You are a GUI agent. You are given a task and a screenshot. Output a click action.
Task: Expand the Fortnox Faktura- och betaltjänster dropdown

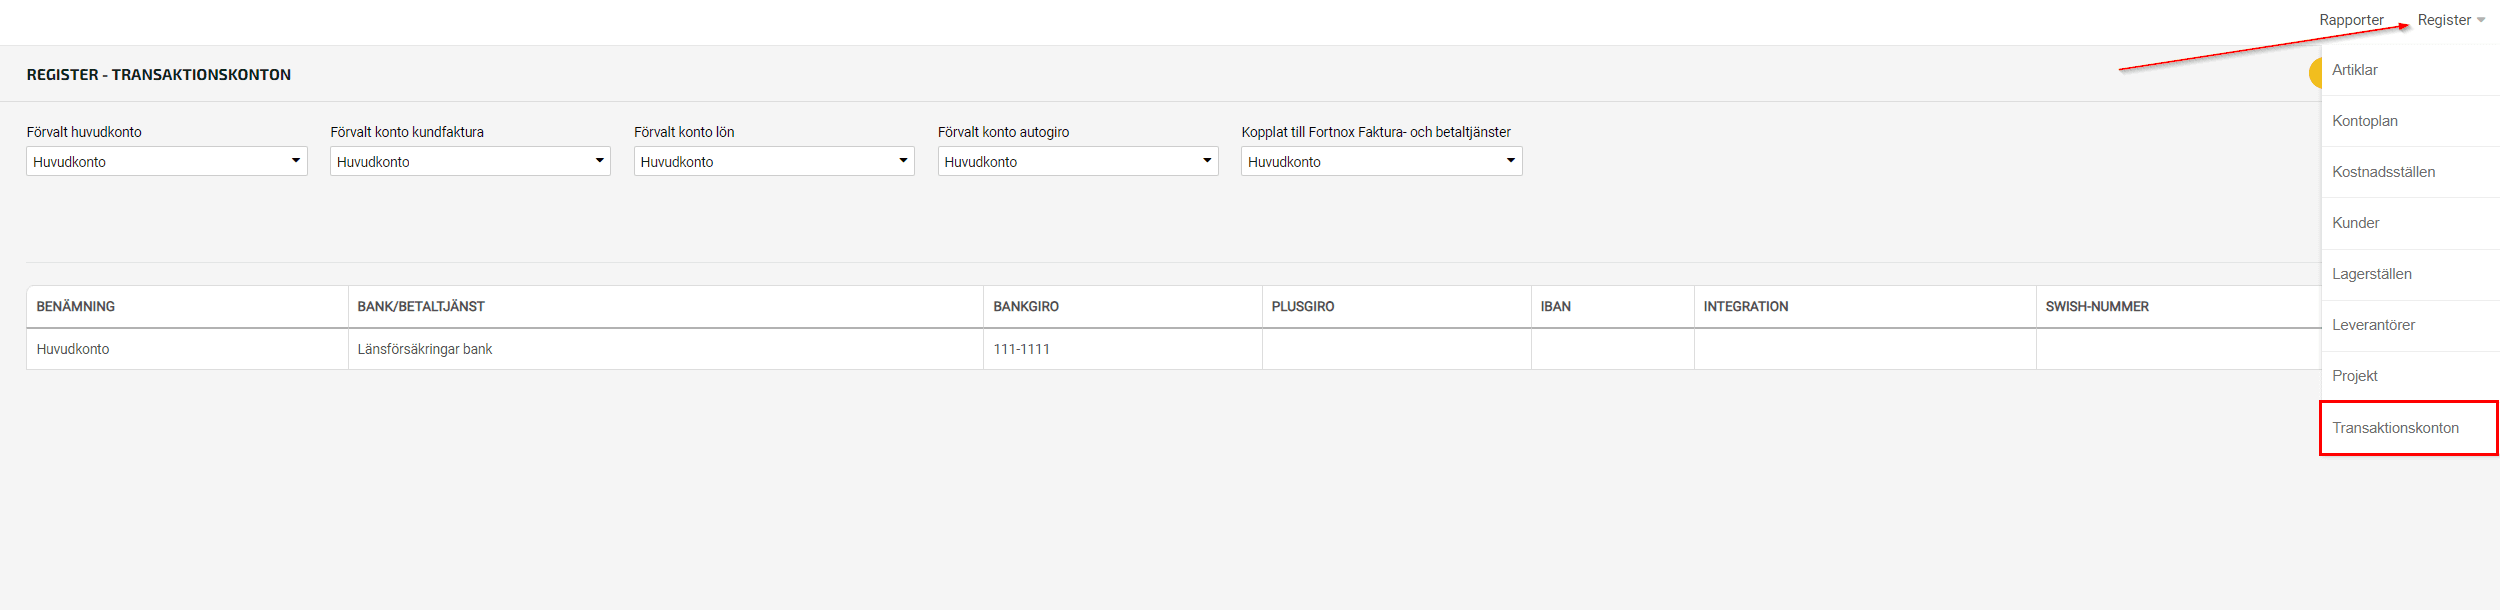[x=1382, y=161]
